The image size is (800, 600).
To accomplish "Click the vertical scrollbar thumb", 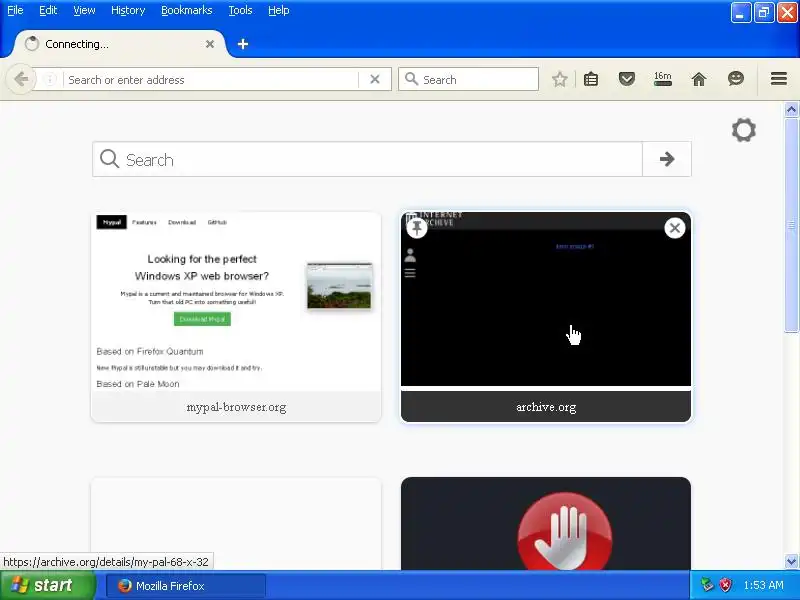I will [x=791, y=225].
